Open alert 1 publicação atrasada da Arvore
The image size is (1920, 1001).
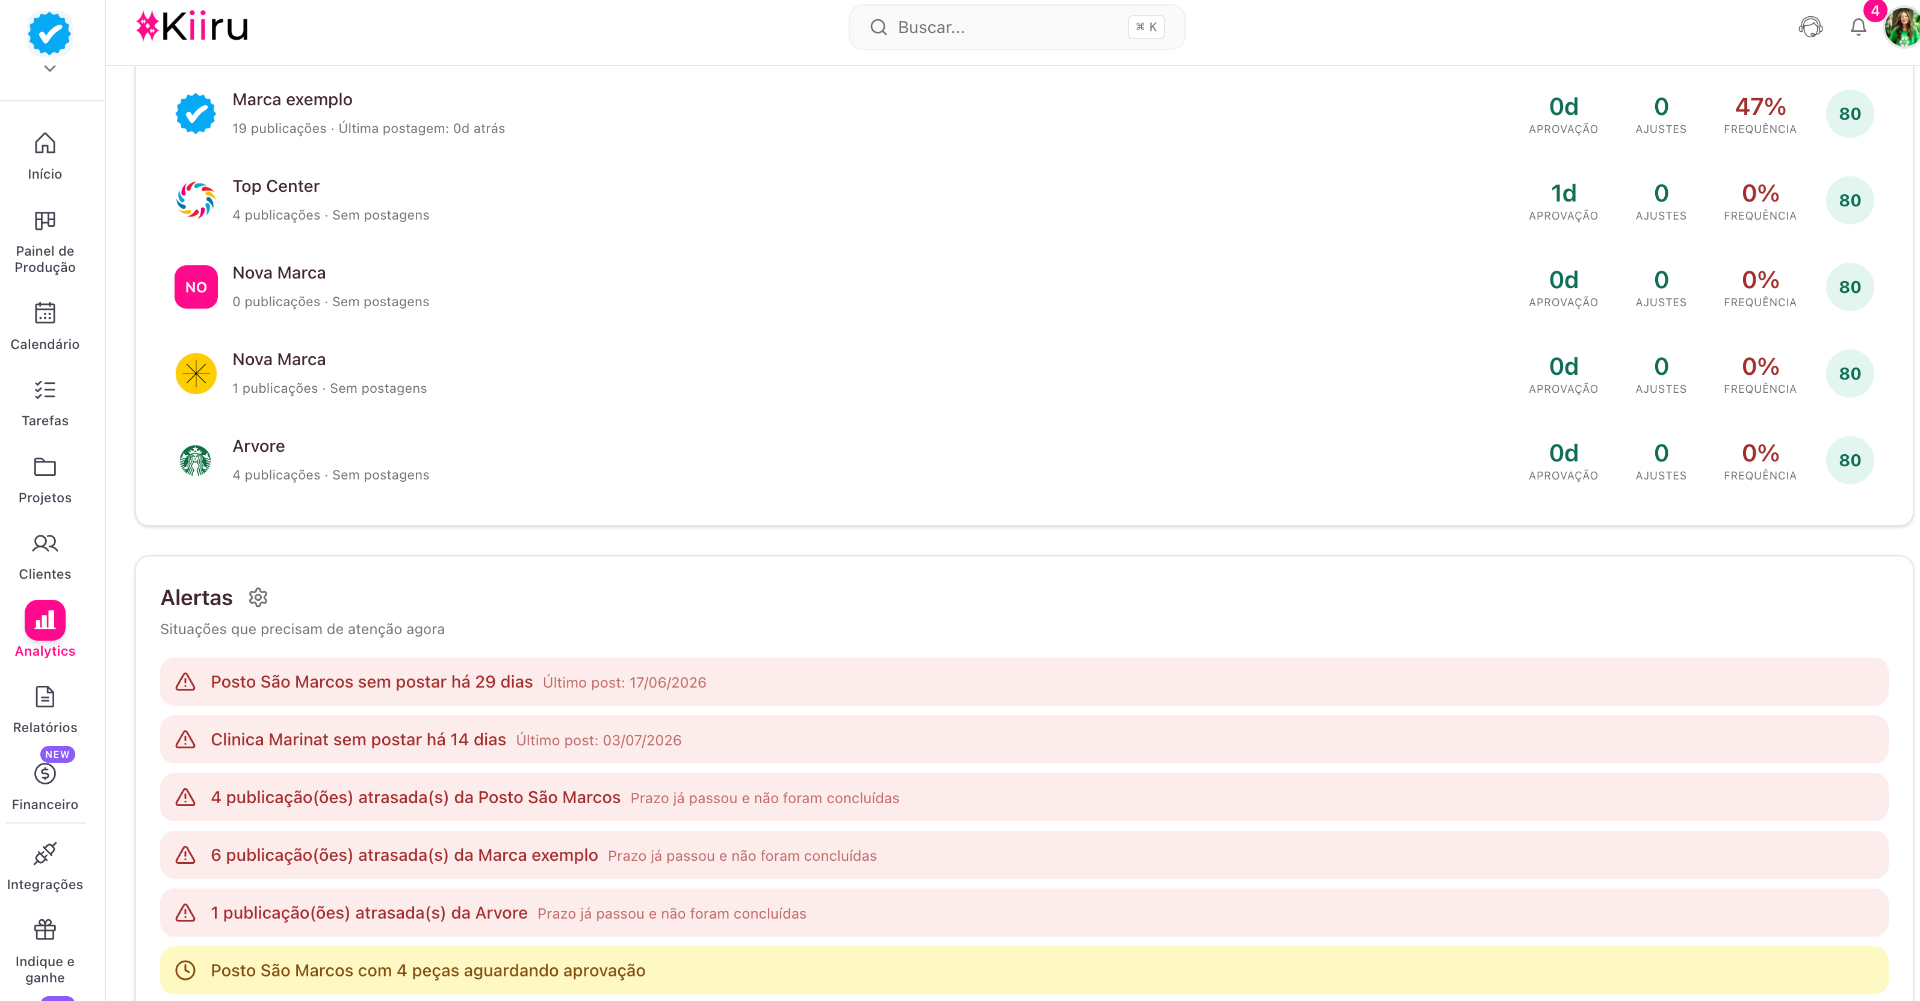tap(1024, 913)
